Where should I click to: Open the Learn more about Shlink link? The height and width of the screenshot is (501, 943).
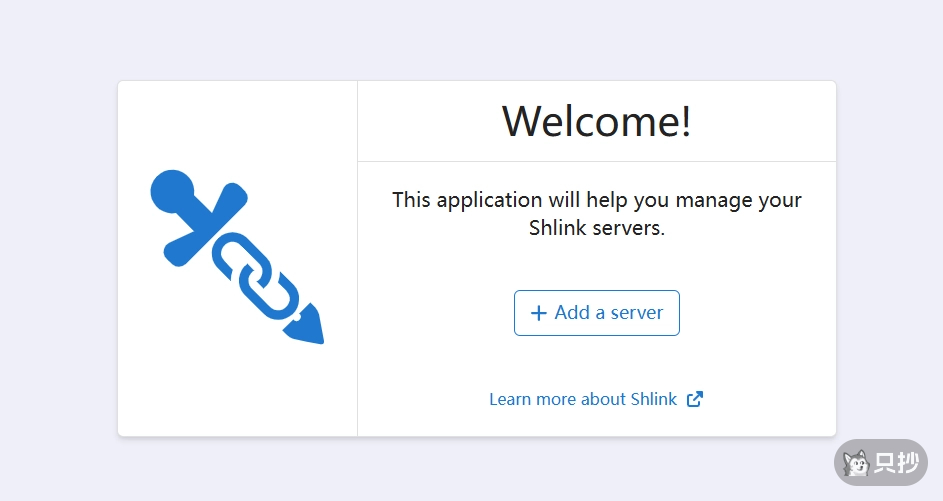click(x=583, y=399)
